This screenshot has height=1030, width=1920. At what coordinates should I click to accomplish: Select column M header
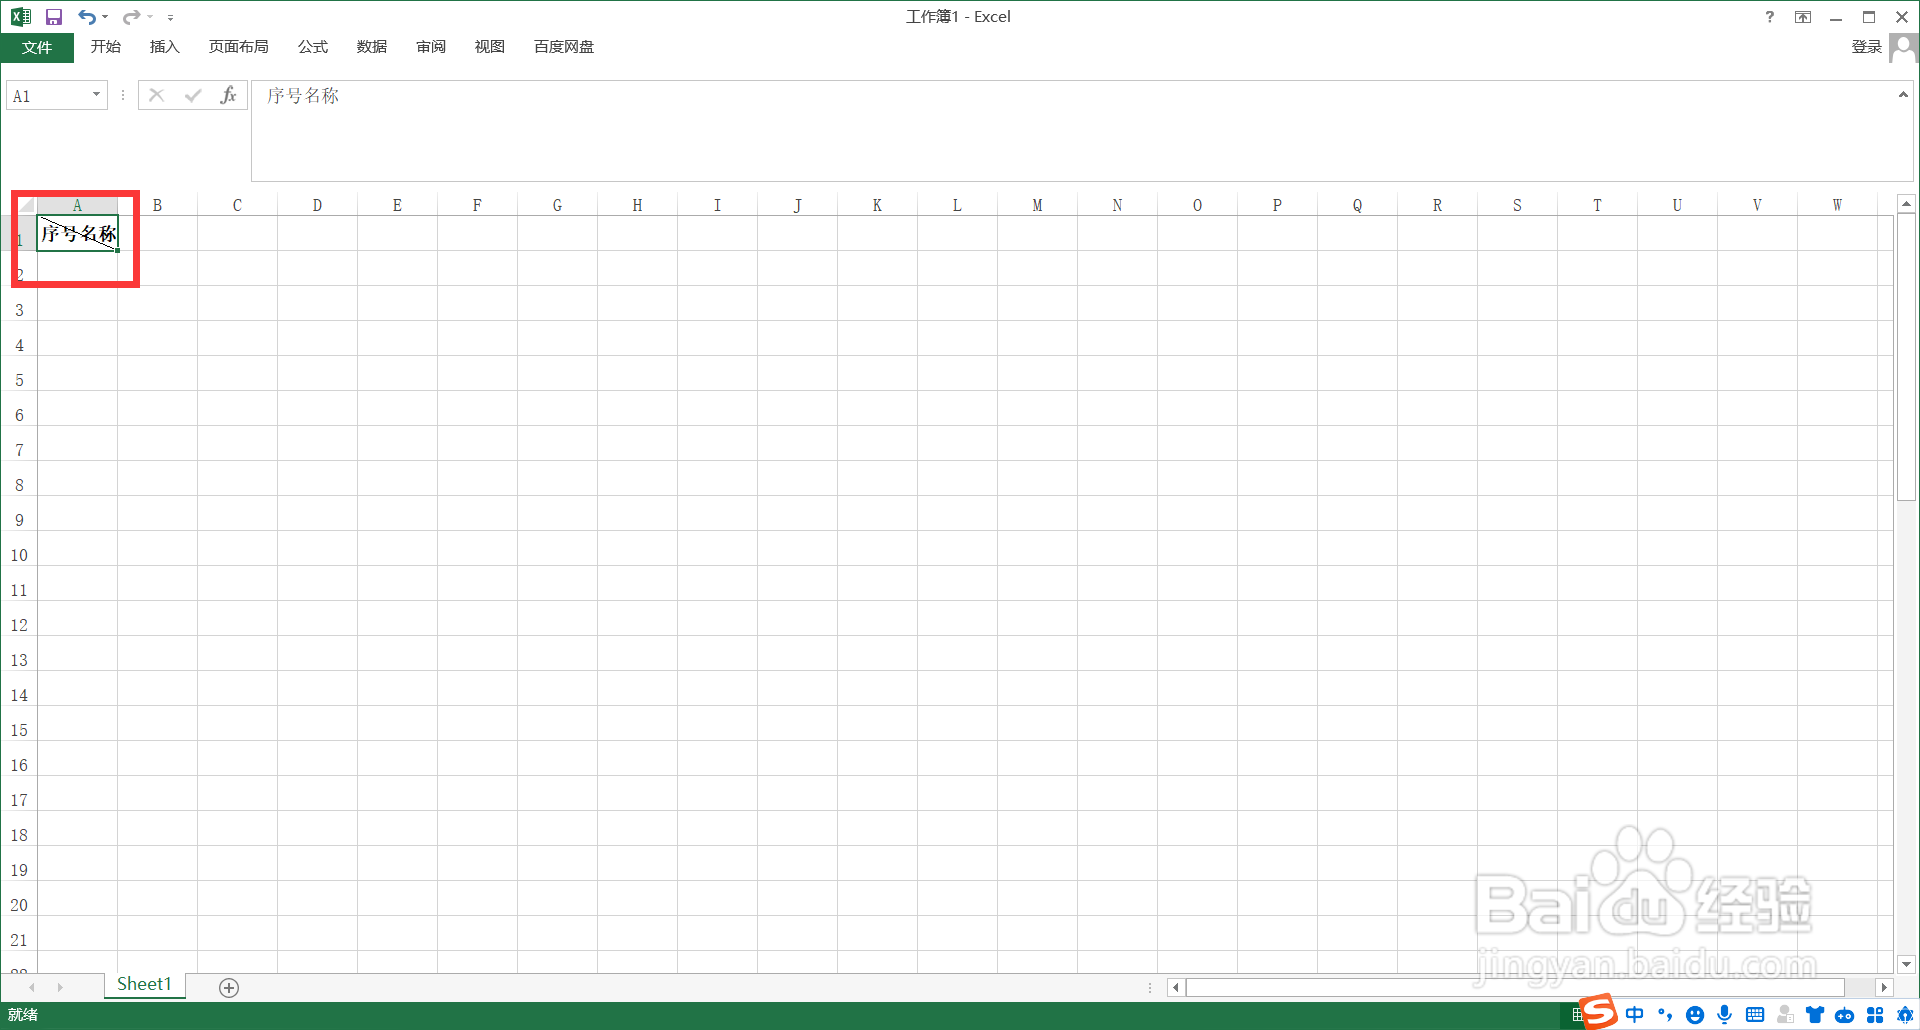click(x=1037, y=205)
